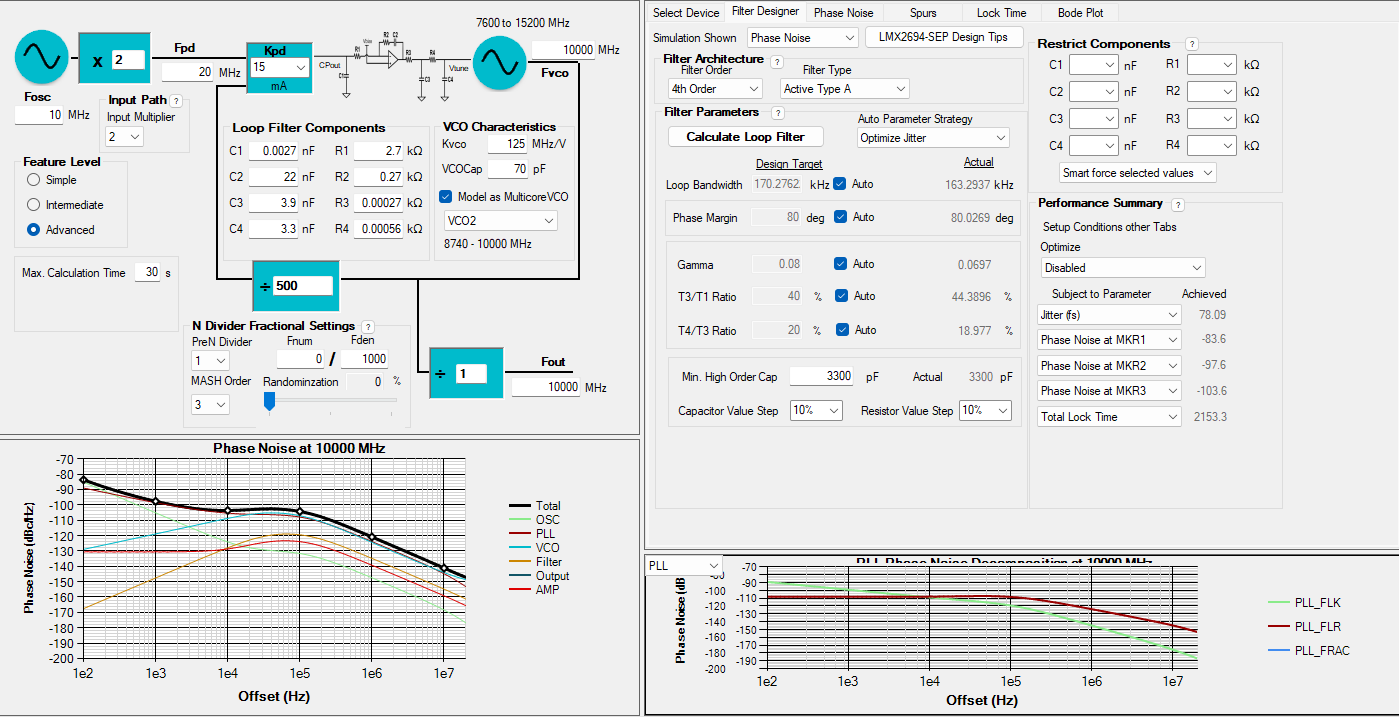The image size is (1399, 718).
Task: Open Capacitor Value Step dropdown
Action: point(816,411)
